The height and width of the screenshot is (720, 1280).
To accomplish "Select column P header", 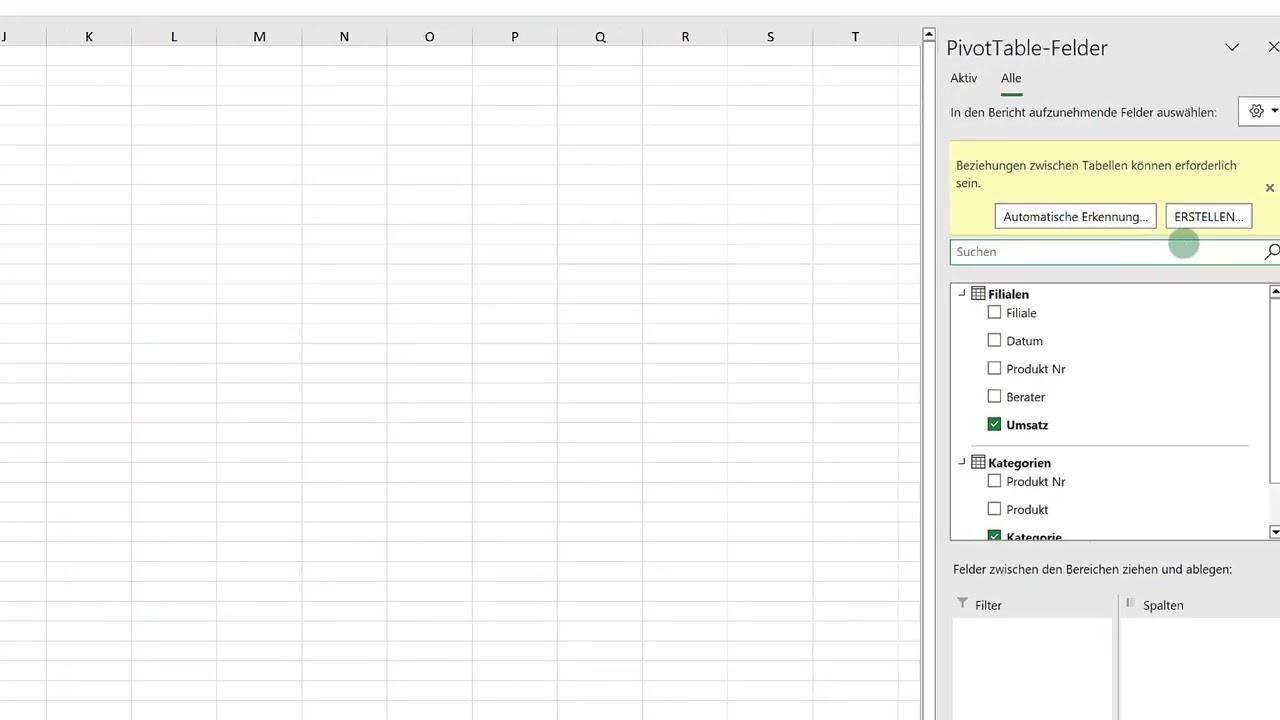I will tap(514, 37).
